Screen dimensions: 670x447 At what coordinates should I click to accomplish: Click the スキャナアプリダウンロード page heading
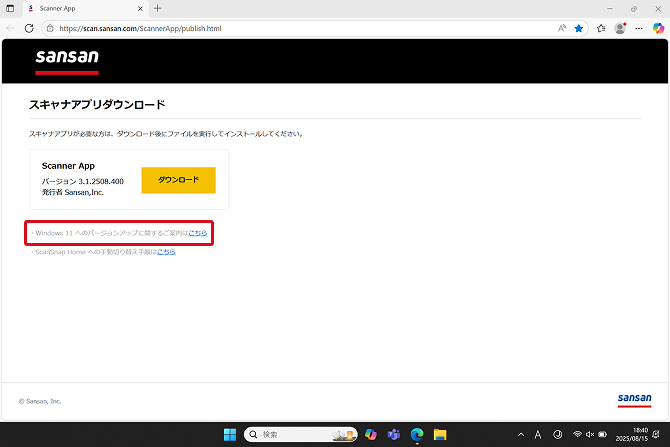point(97,105)
